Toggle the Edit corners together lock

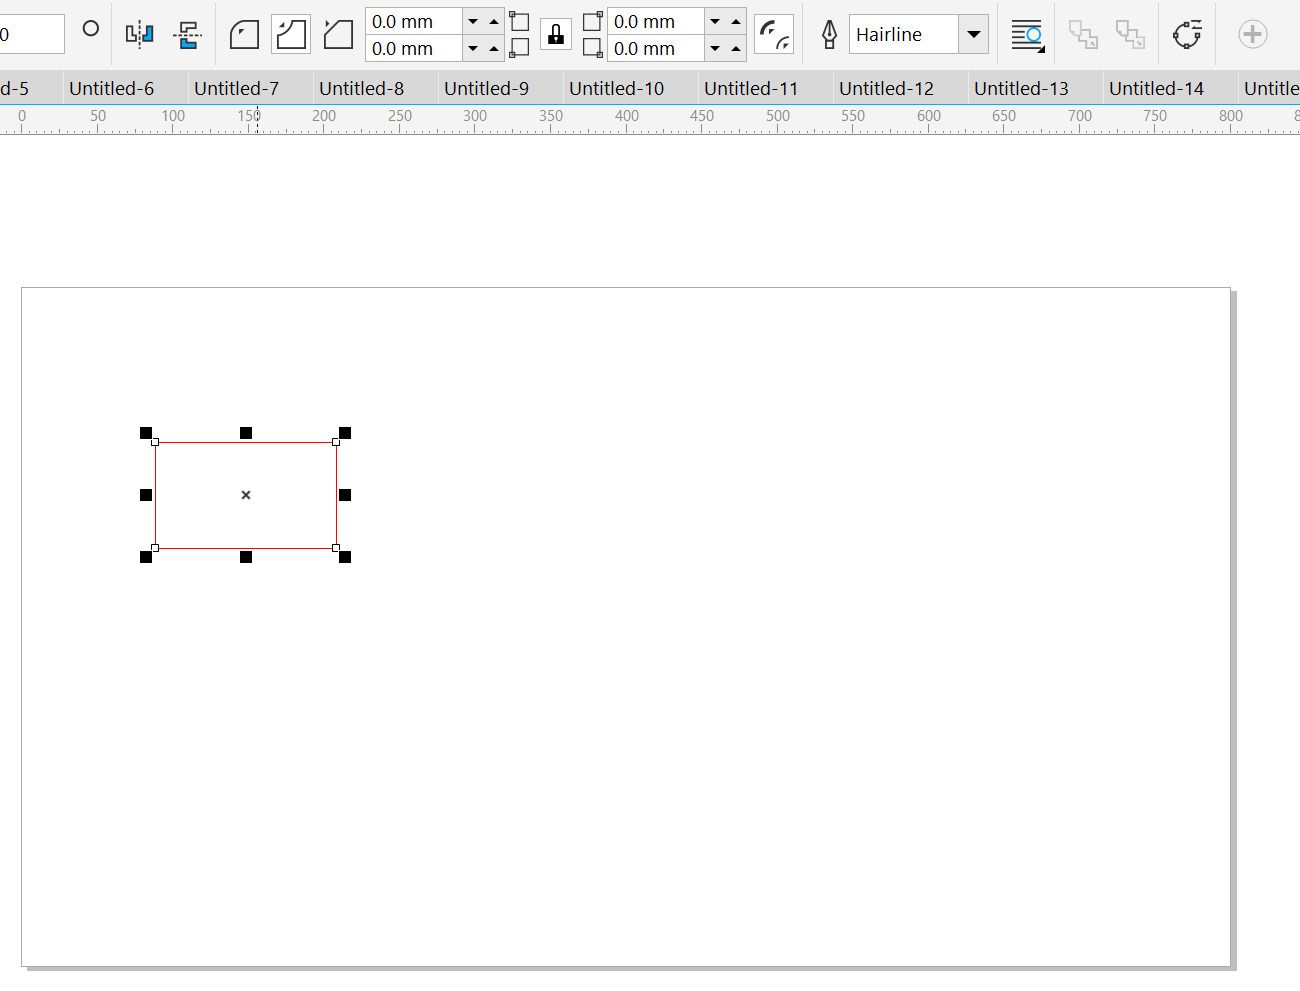click(x=556, y=34)
